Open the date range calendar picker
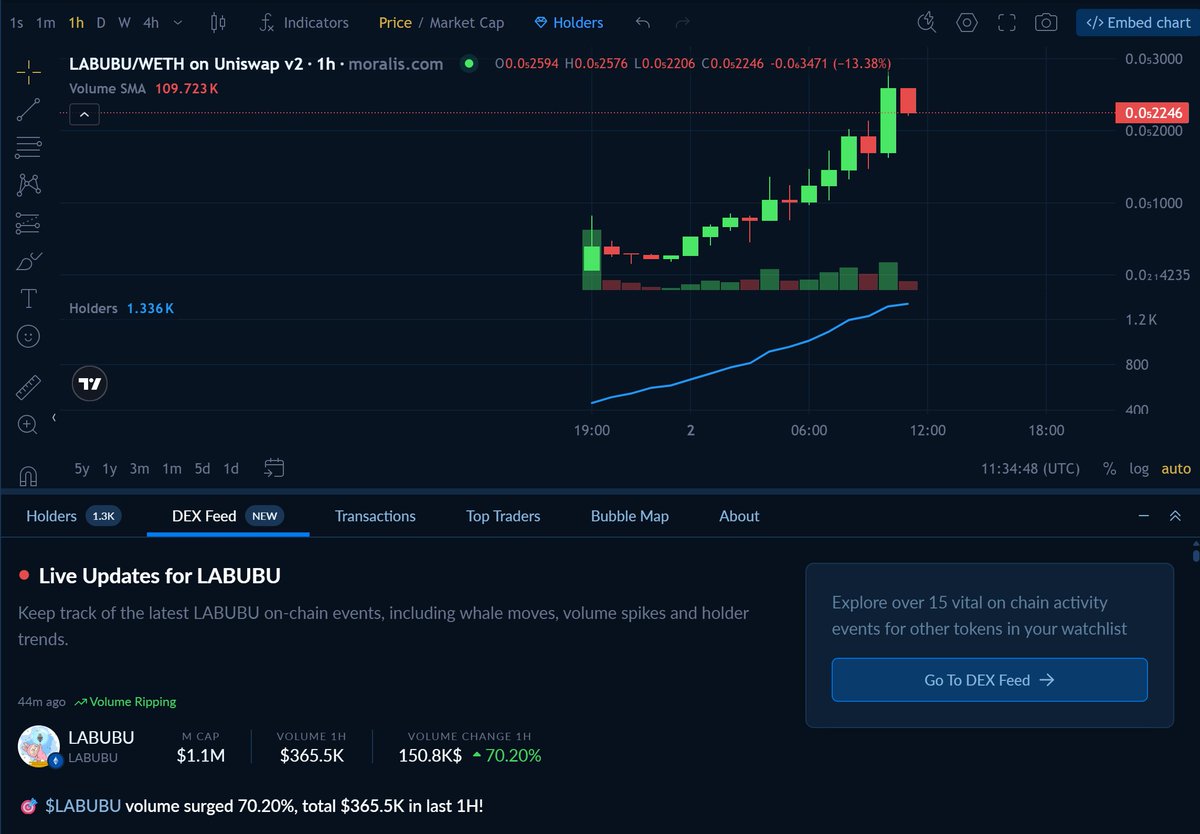The image size is (1200, 834). click(x=275, y=467)
